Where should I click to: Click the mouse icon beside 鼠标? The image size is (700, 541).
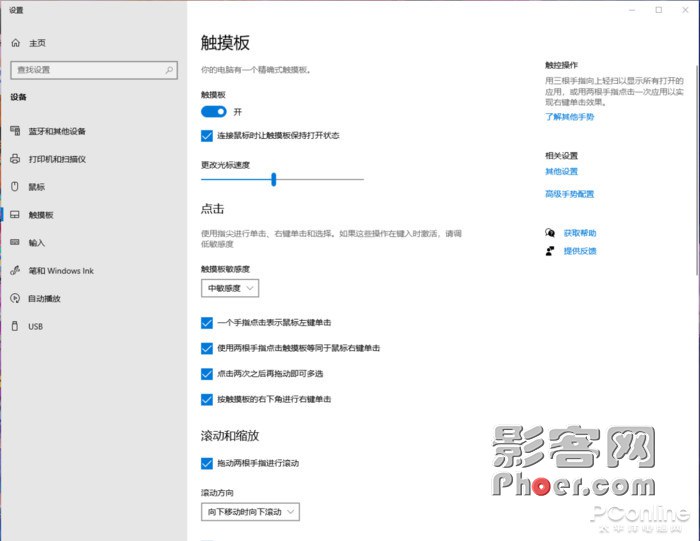point(15,187)
